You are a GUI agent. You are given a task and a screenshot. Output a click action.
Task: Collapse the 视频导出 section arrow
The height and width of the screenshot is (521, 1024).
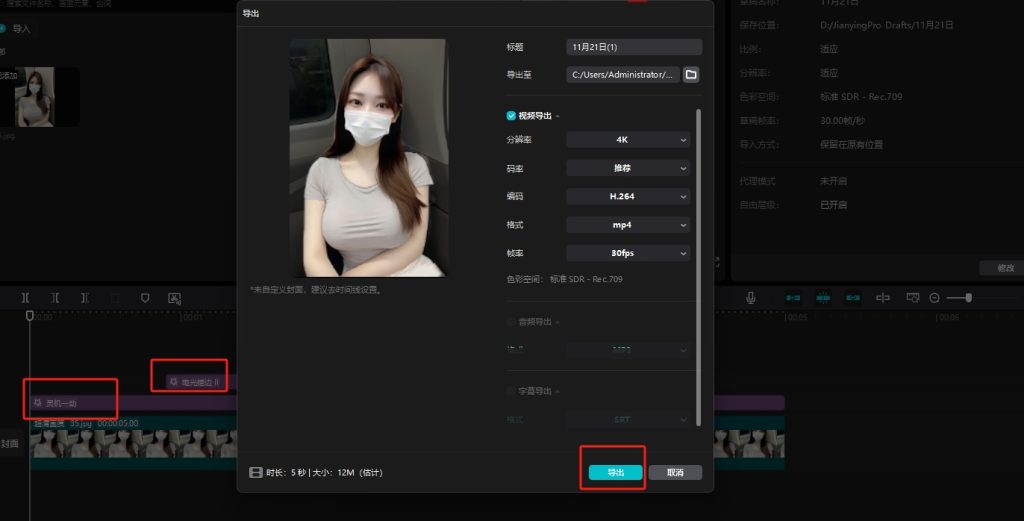558,116
